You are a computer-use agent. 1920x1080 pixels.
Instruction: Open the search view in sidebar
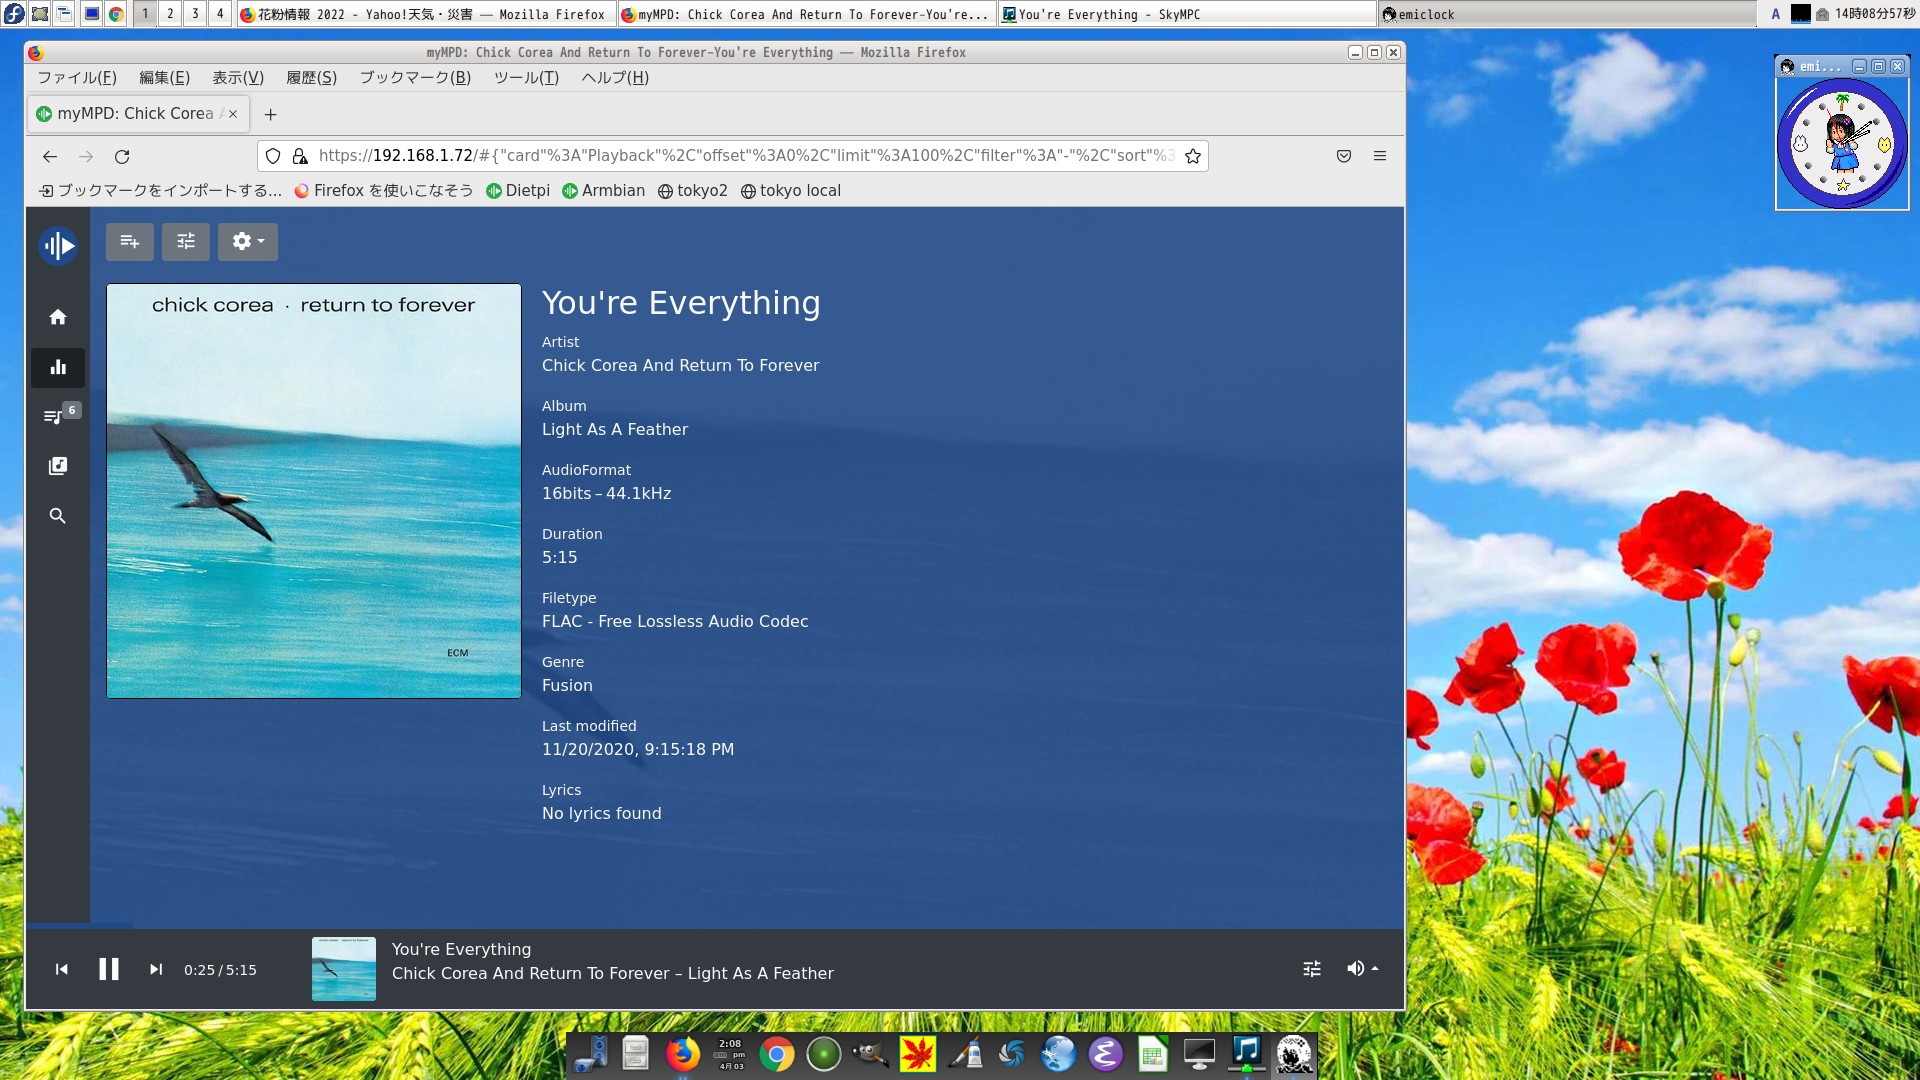click(x=58, y=516)
